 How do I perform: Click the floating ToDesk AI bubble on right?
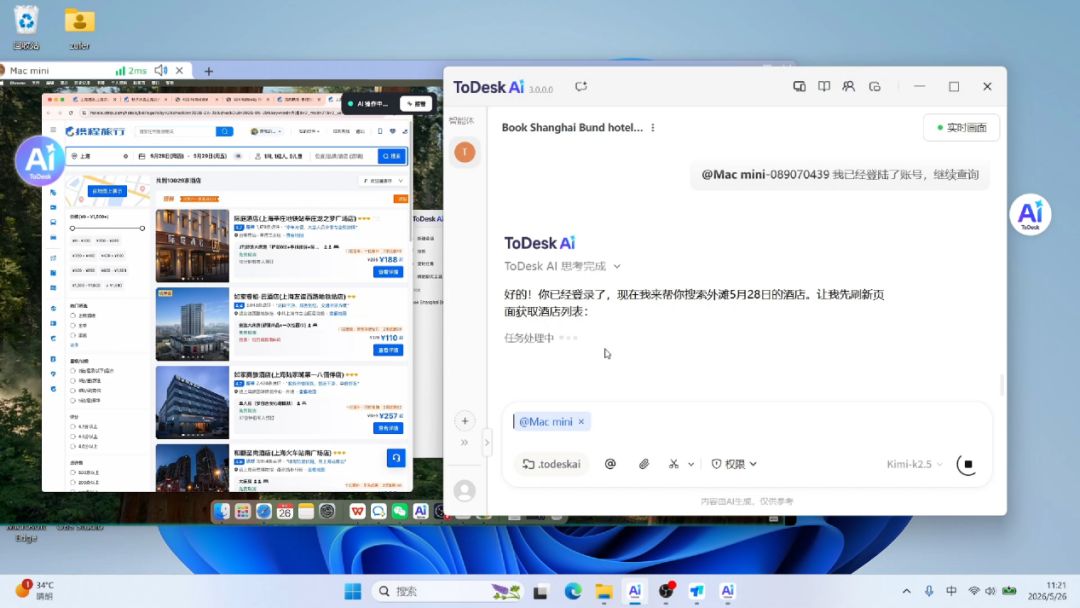coord(1030,215)
